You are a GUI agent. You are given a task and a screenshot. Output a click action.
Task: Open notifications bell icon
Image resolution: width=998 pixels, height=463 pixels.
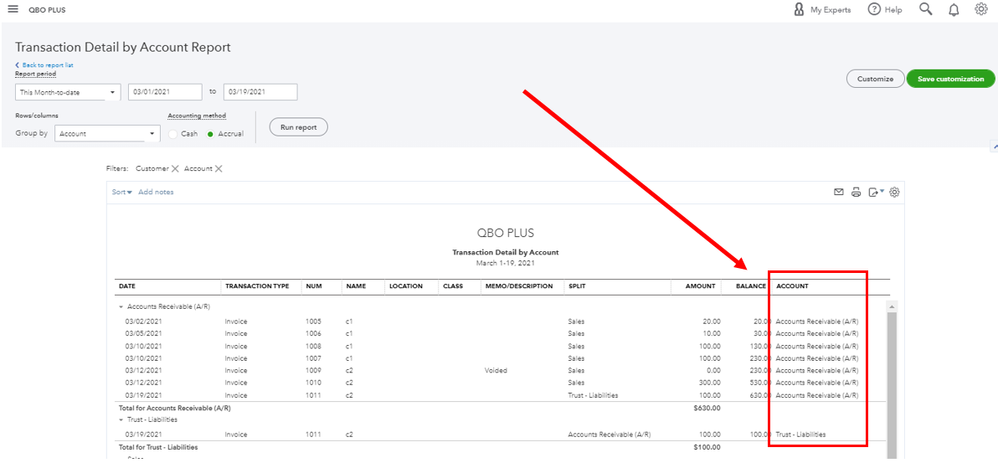point(953,10)
